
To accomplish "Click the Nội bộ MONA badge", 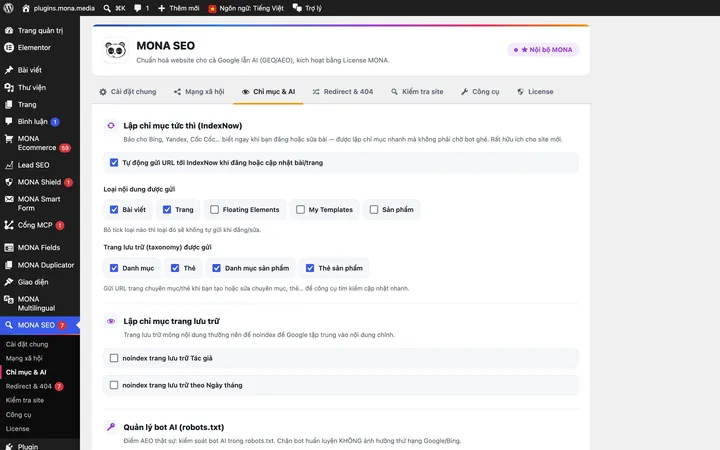I will pyautogui.click(x=543, y=50).
